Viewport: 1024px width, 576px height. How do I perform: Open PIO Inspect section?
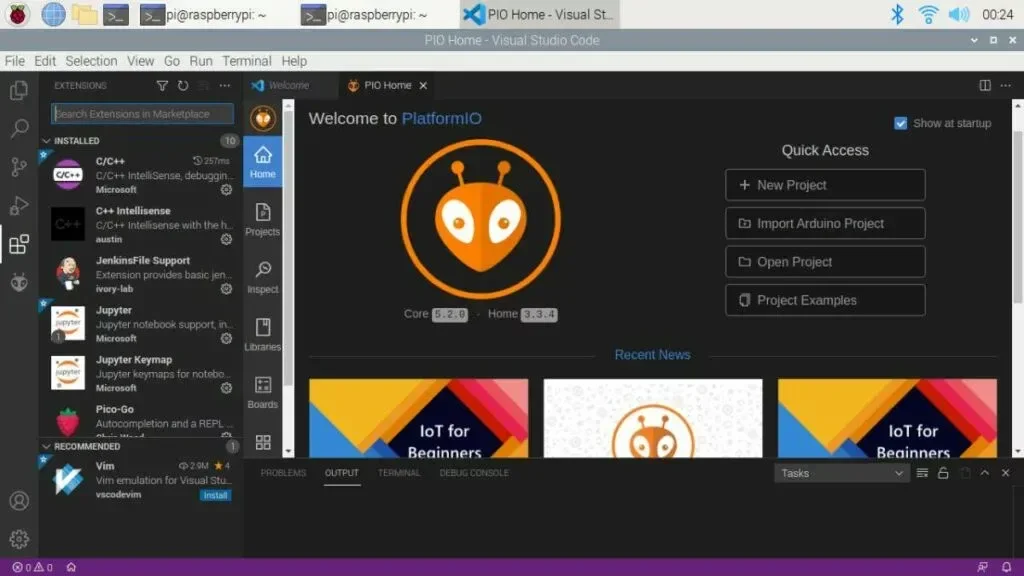coord(263,277)
